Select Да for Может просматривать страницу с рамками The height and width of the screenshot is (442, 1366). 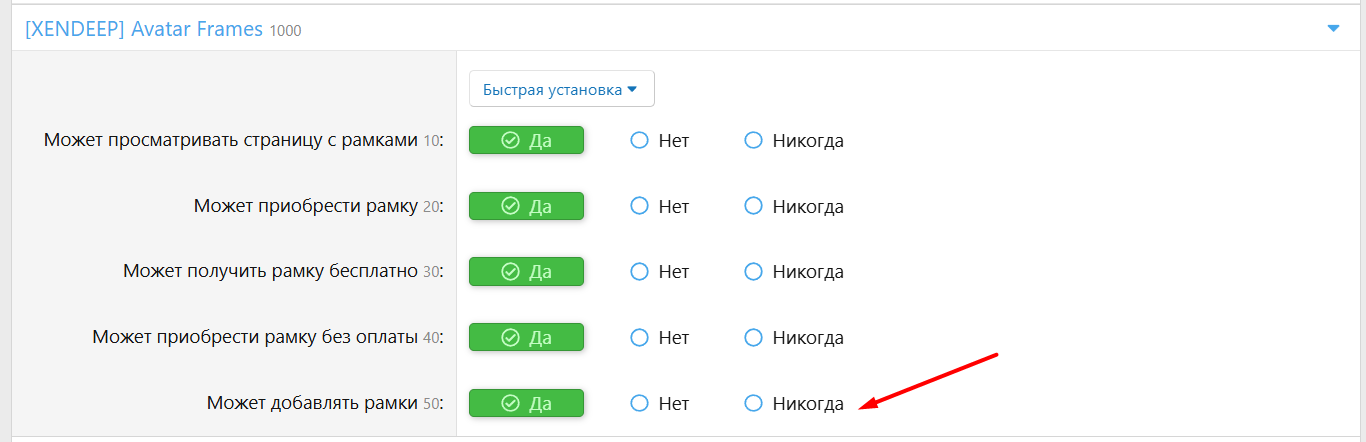(x=526, y=141)
